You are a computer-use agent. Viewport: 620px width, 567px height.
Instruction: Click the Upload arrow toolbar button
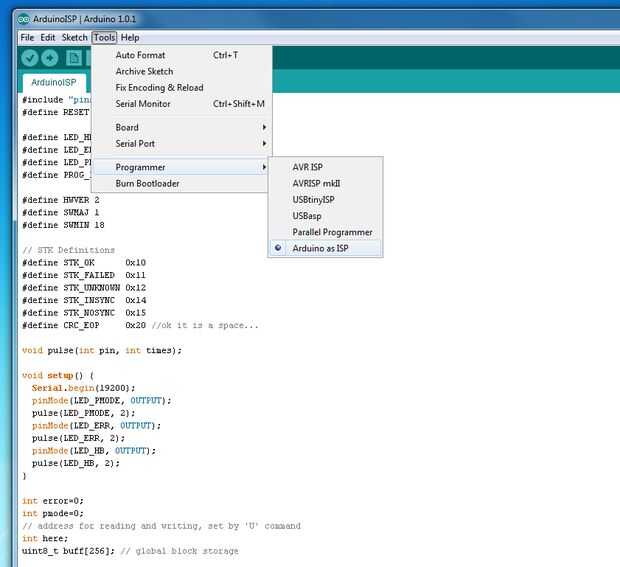coord(50,58)
